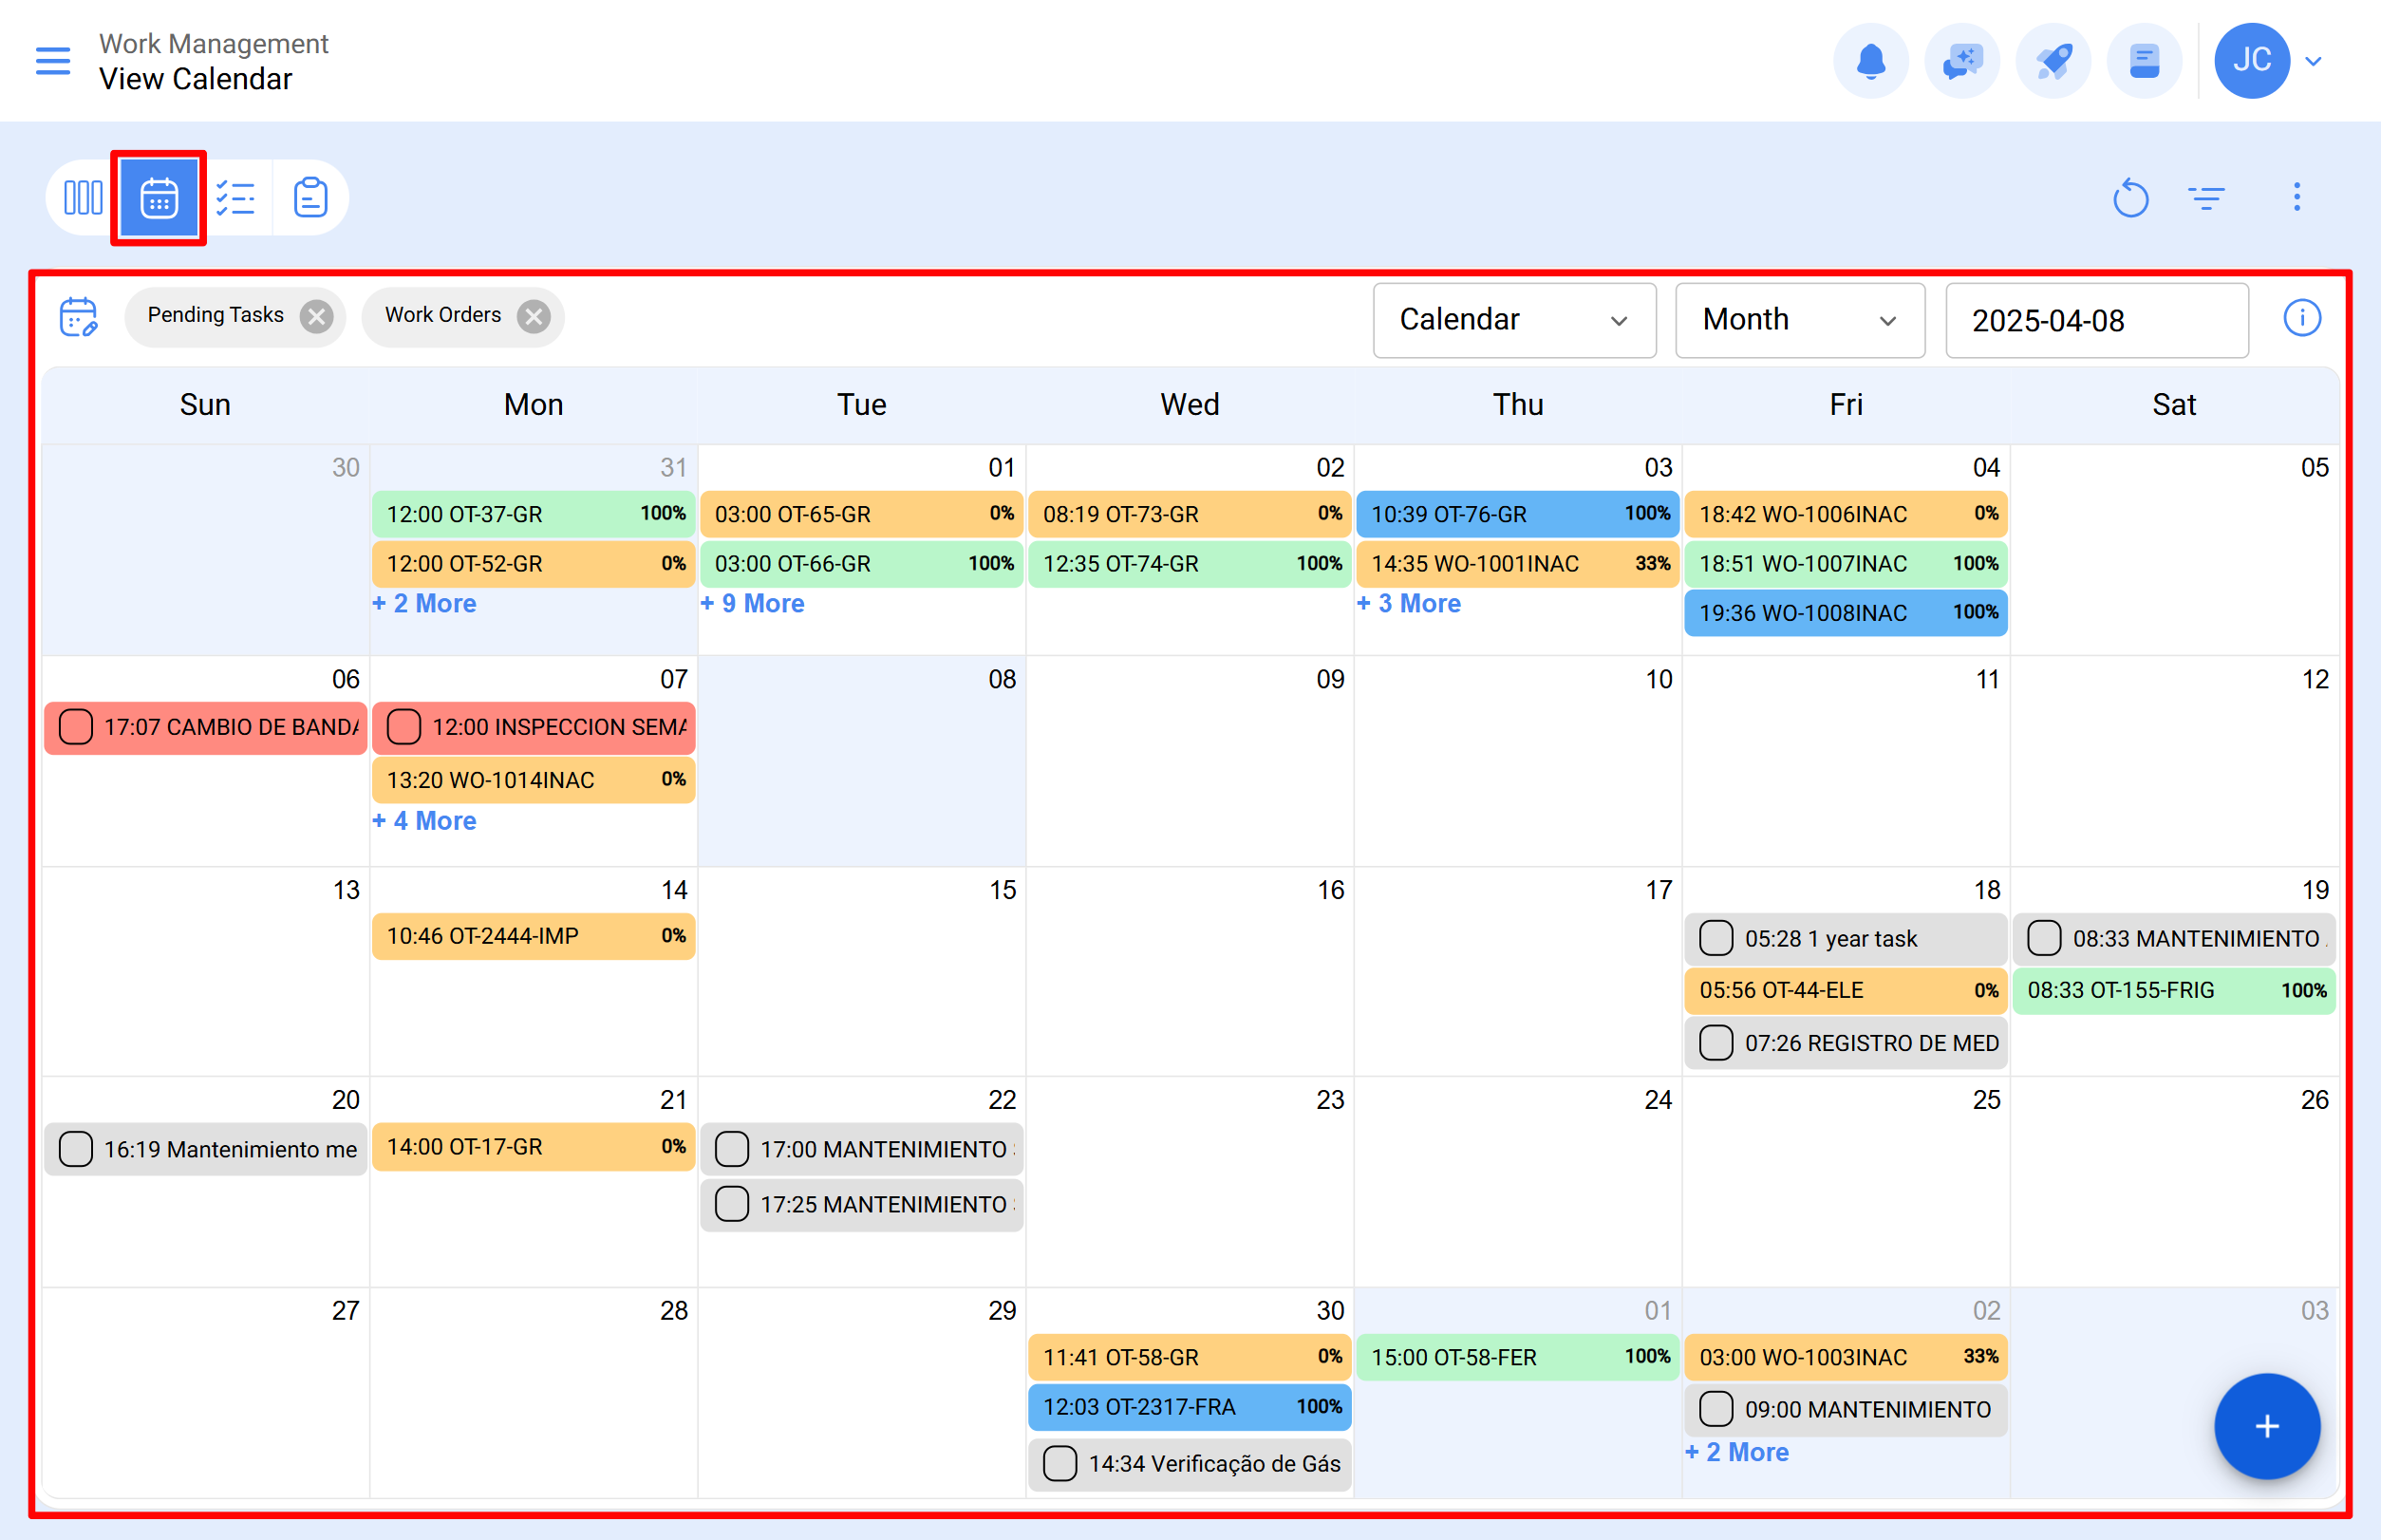Select the day number 15

(1002, 890)
